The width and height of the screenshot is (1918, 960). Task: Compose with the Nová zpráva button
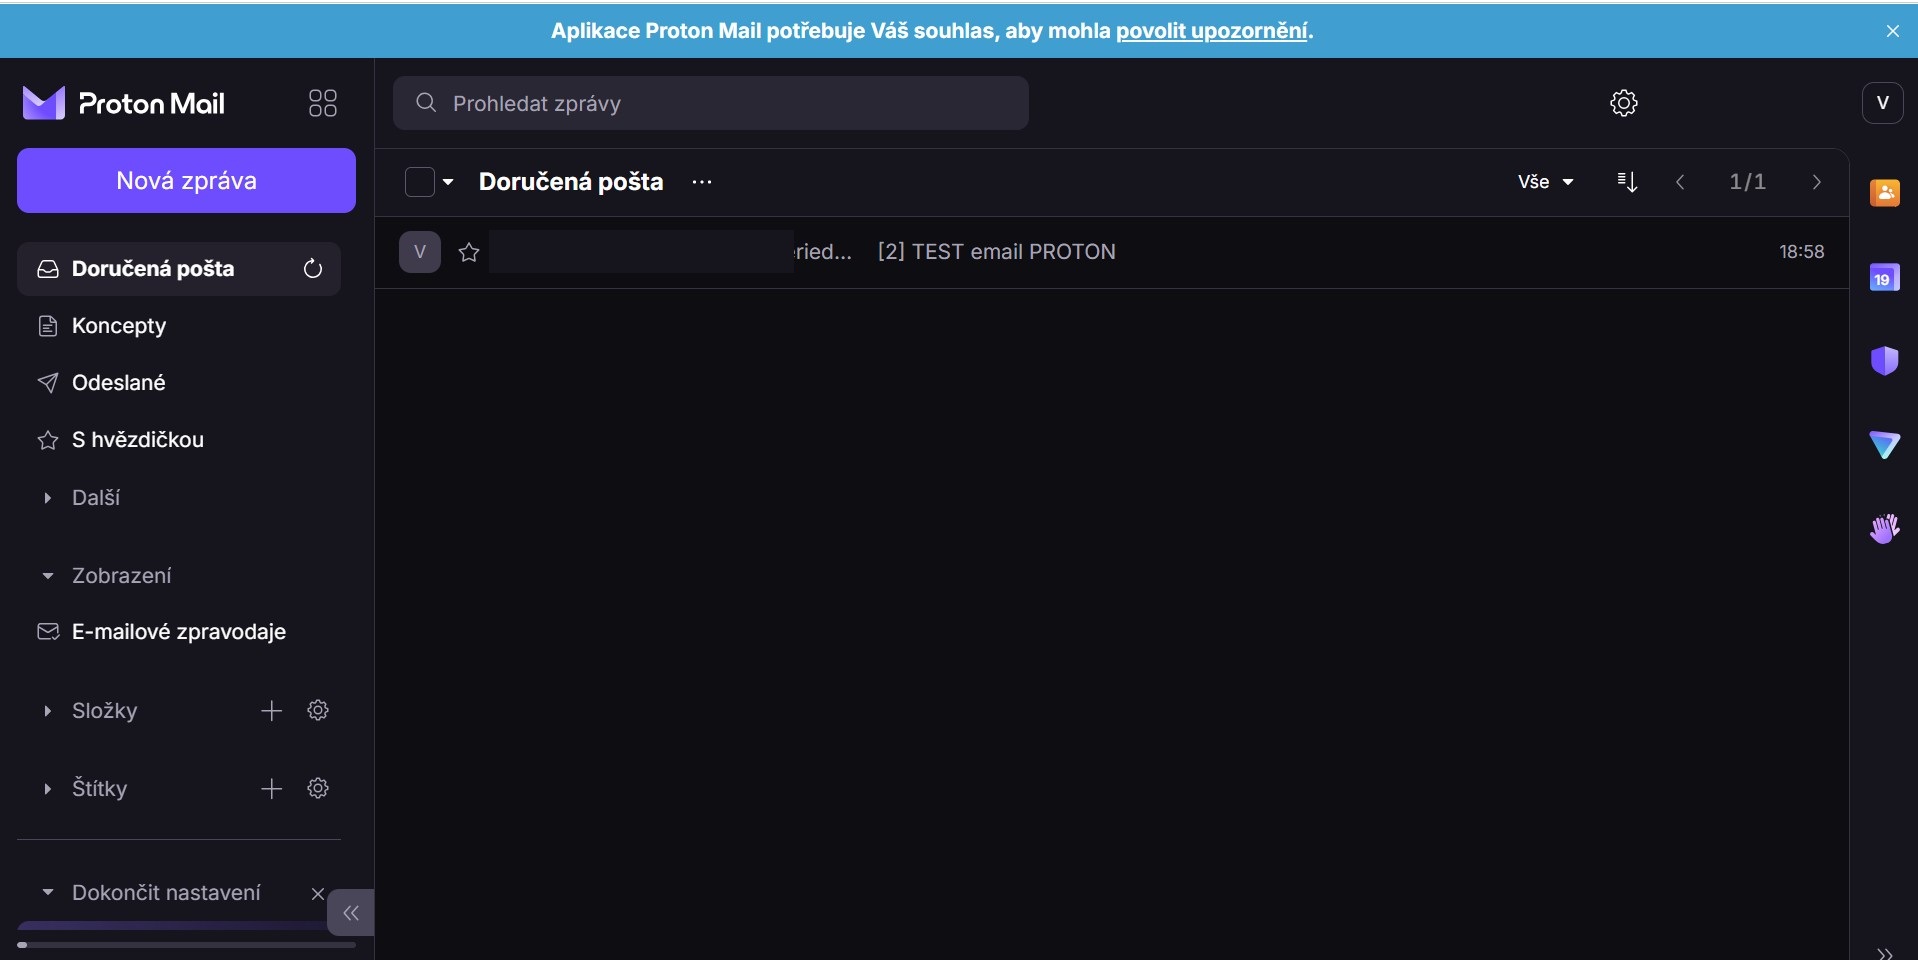(x=186, y=181)
